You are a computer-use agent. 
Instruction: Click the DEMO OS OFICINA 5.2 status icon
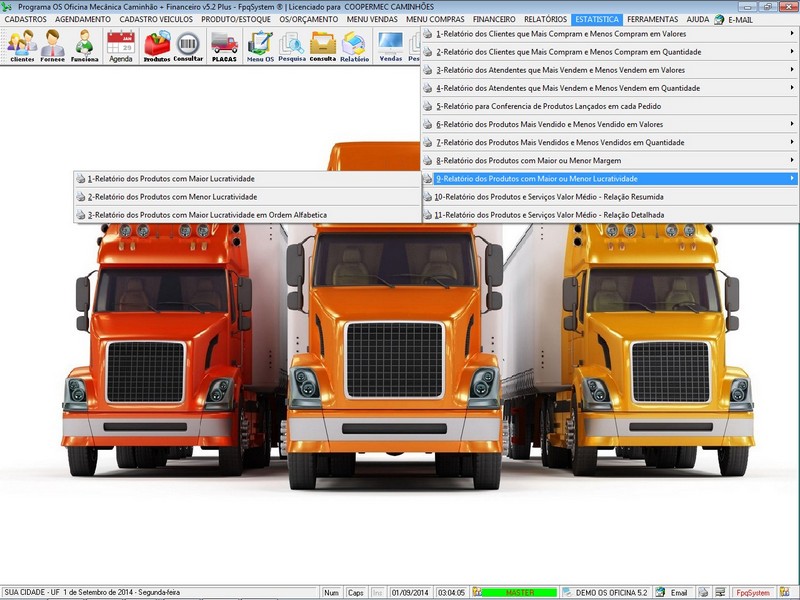tap(567, 592)
